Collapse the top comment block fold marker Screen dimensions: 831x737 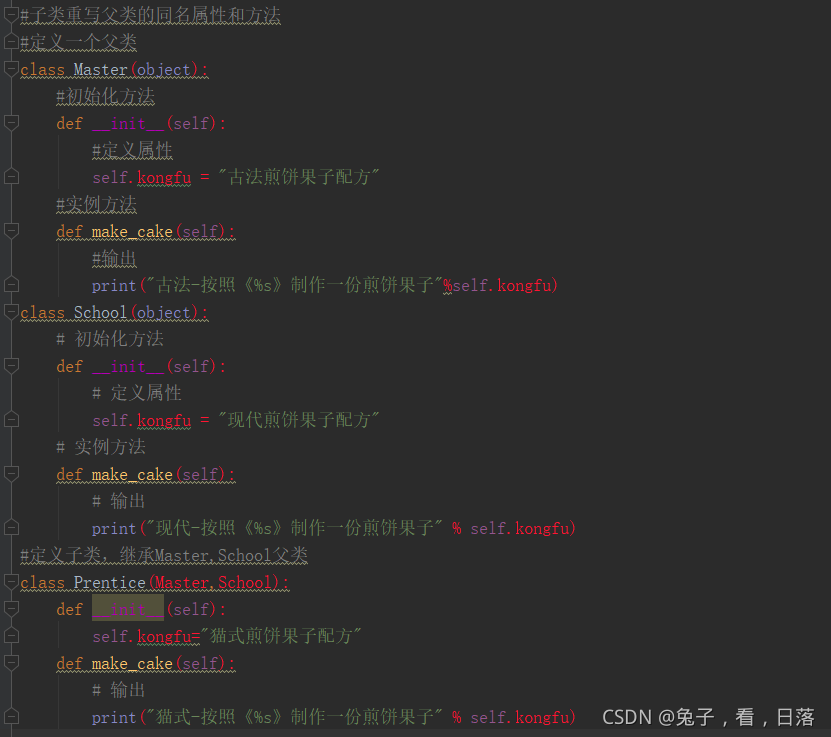(11, 14)
